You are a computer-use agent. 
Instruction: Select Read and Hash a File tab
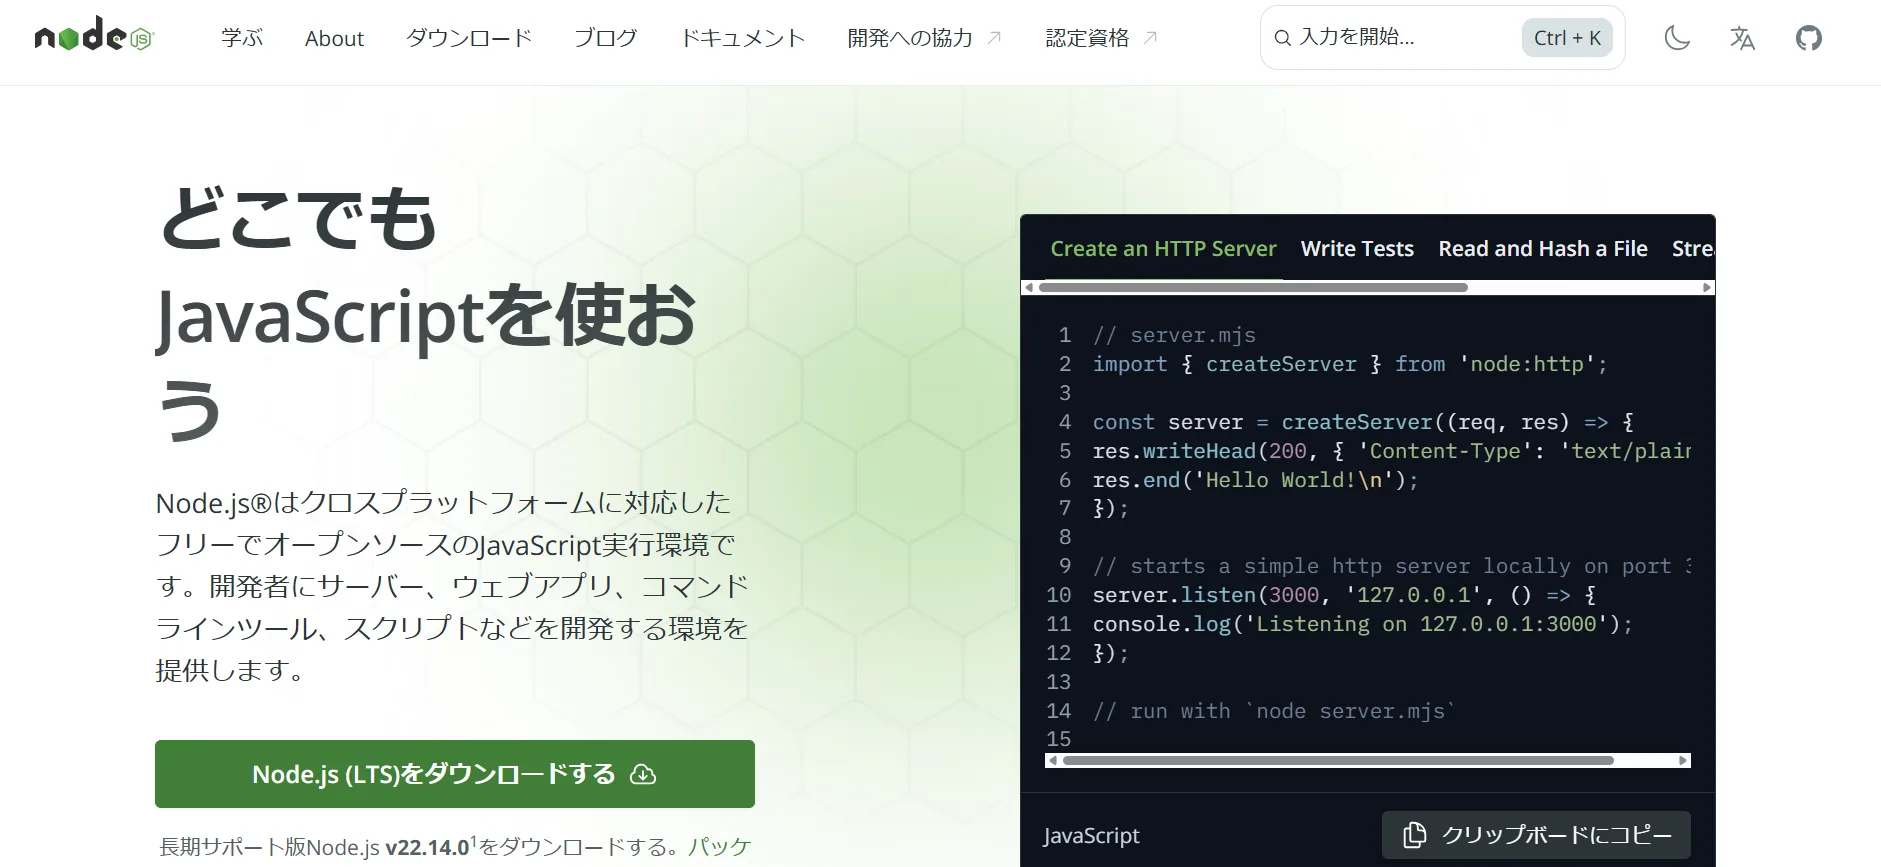pyautogui.click(x=1543, y=249)
